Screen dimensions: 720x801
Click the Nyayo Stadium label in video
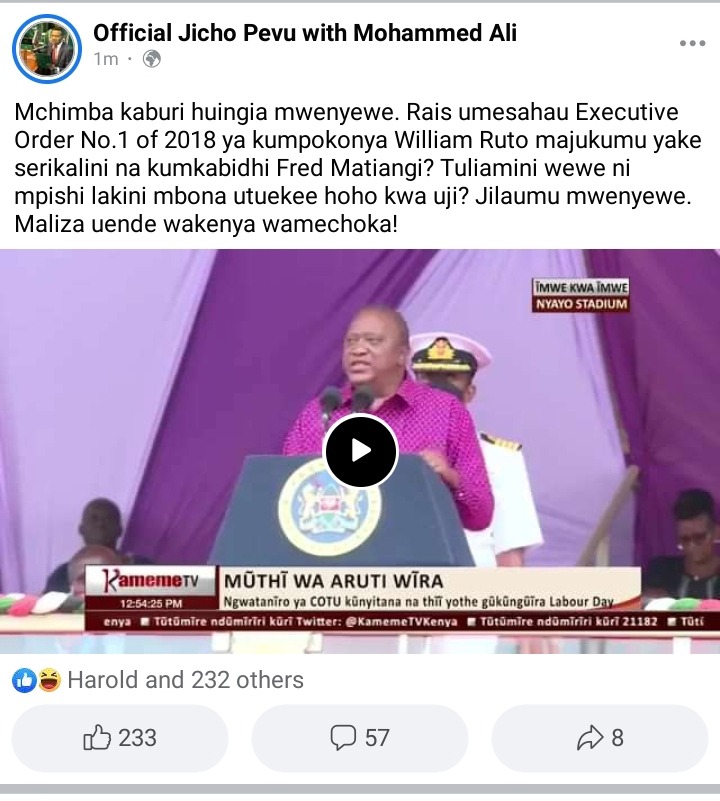[580, 304]
